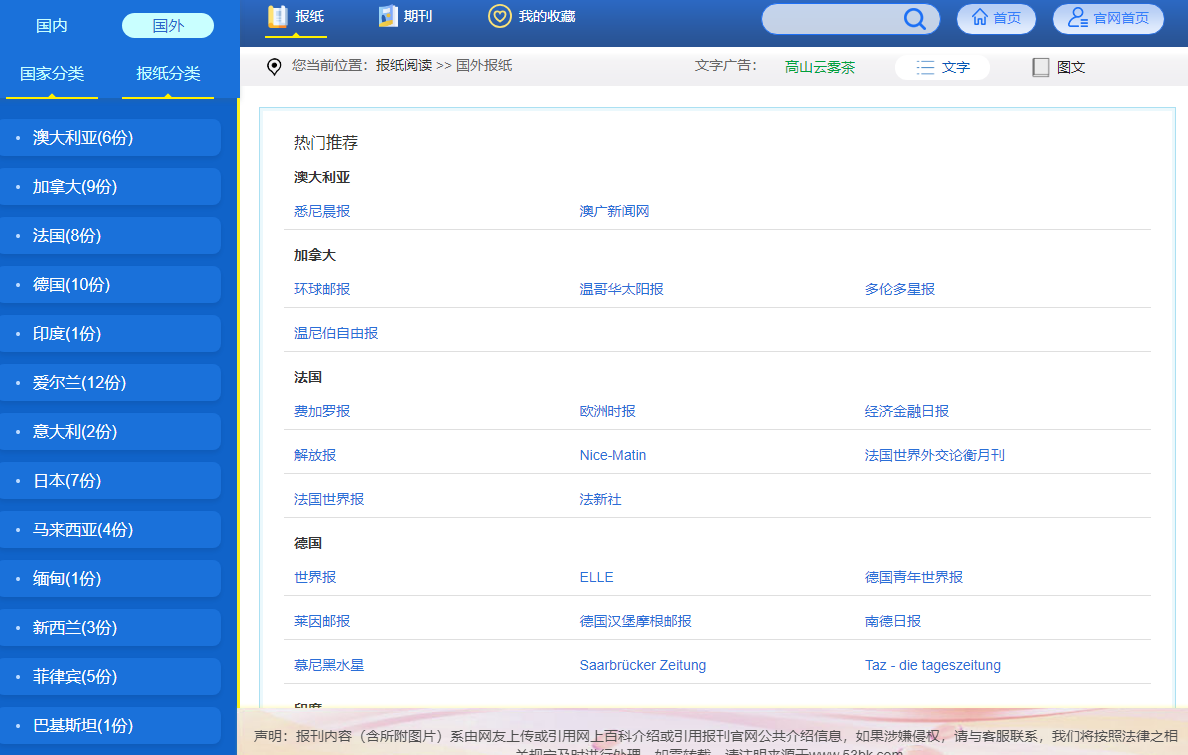Select 德国(10份) in the sidebar
Screen dimensions: 1188x755
111,284
